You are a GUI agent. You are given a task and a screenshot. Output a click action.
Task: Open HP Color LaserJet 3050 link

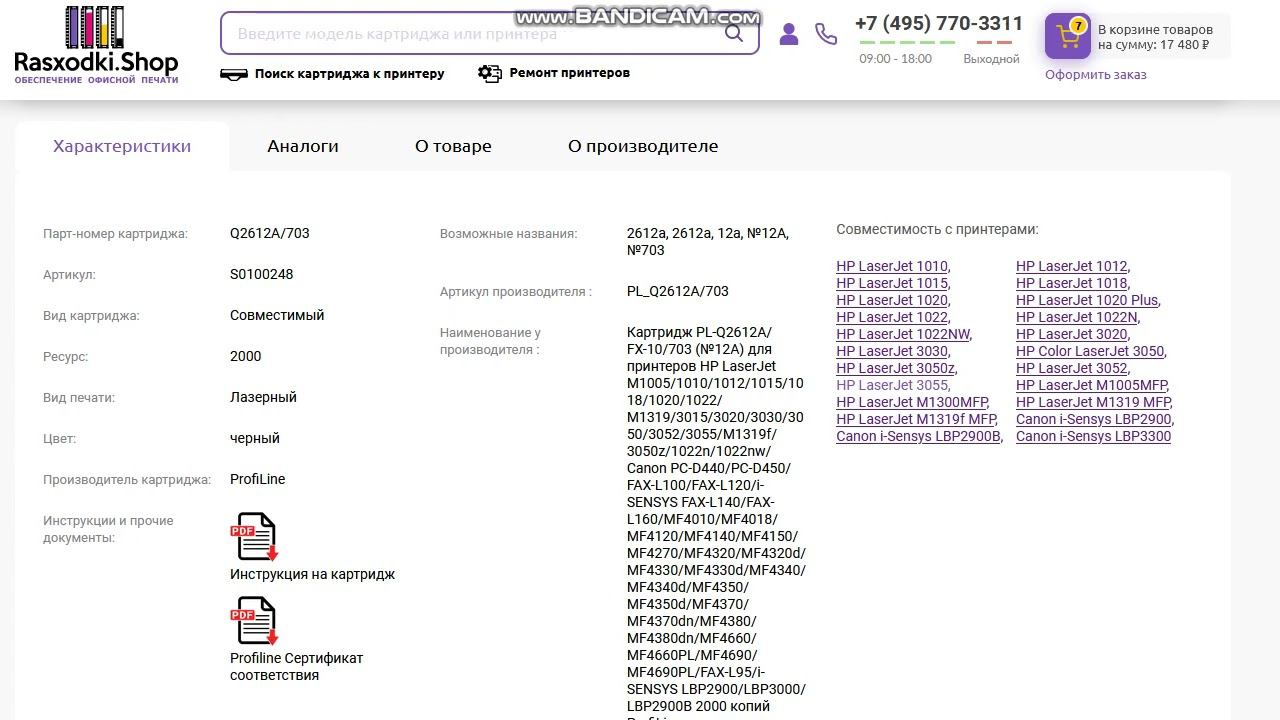pos(1090,351)
